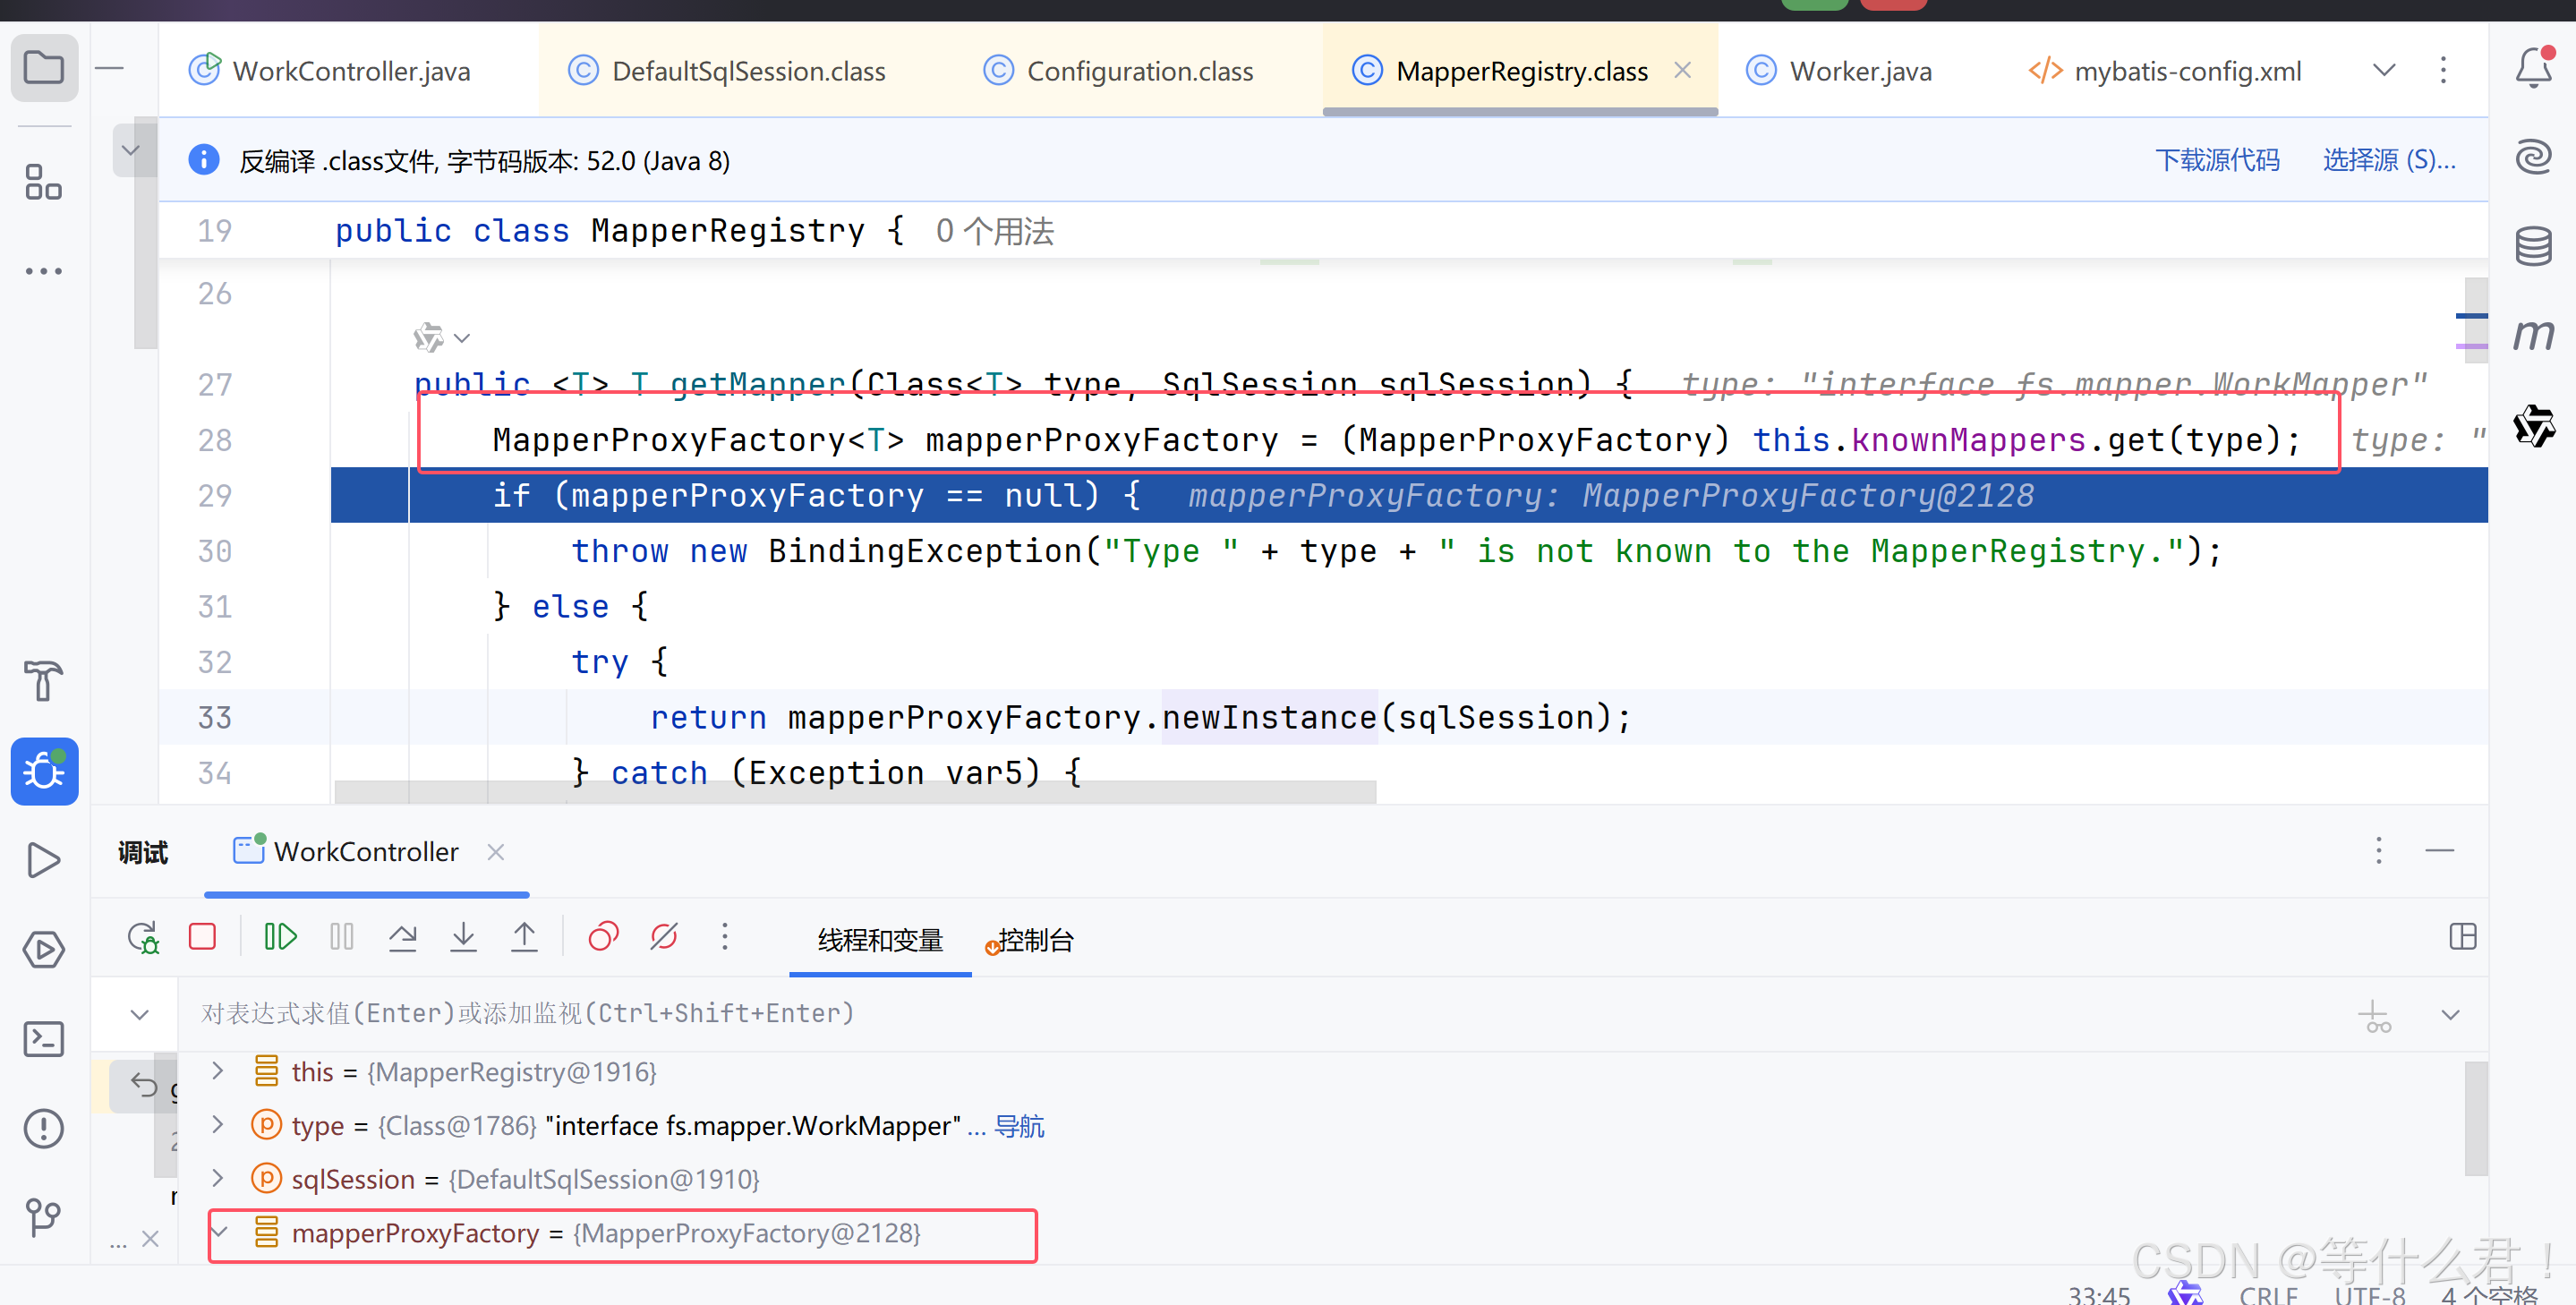Click the Step Over debug icon
The image size is (2576, 1305).
(x=402, y=937)
